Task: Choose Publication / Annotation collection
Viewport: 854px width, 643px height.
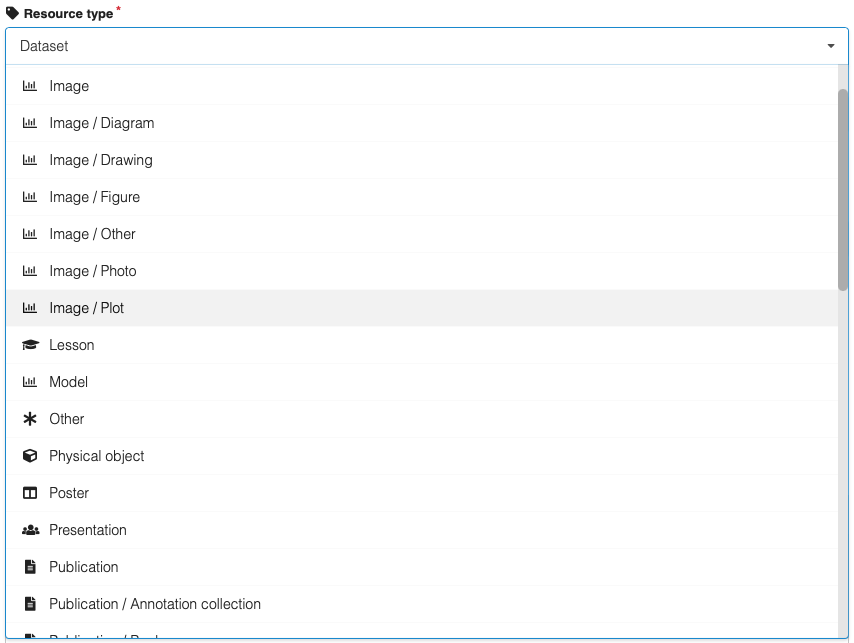Action: tap(155, 604)
